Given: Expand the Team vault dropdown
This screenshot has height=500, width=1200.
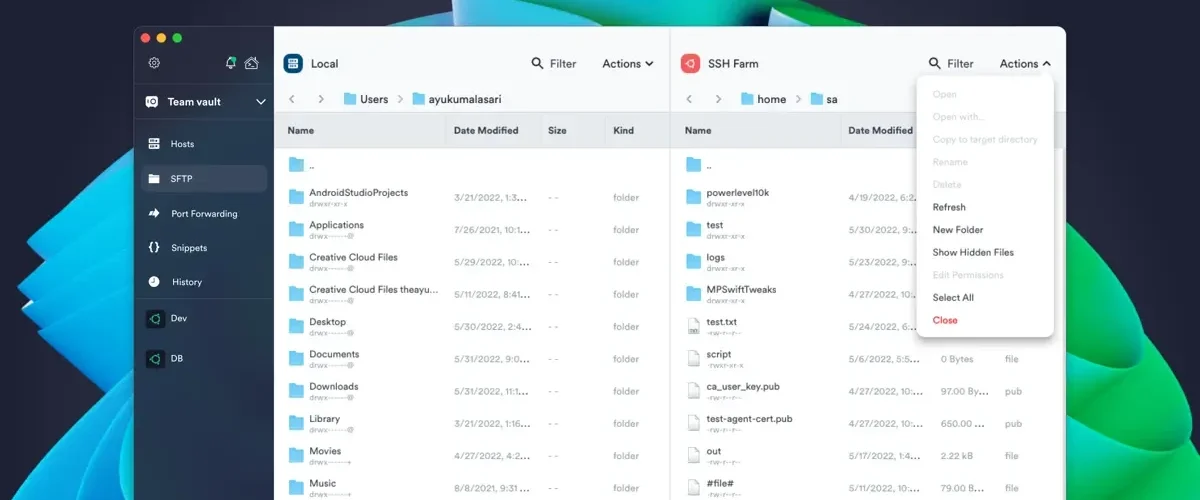Looking at the screenshot, I should click(x=261, y=101).
